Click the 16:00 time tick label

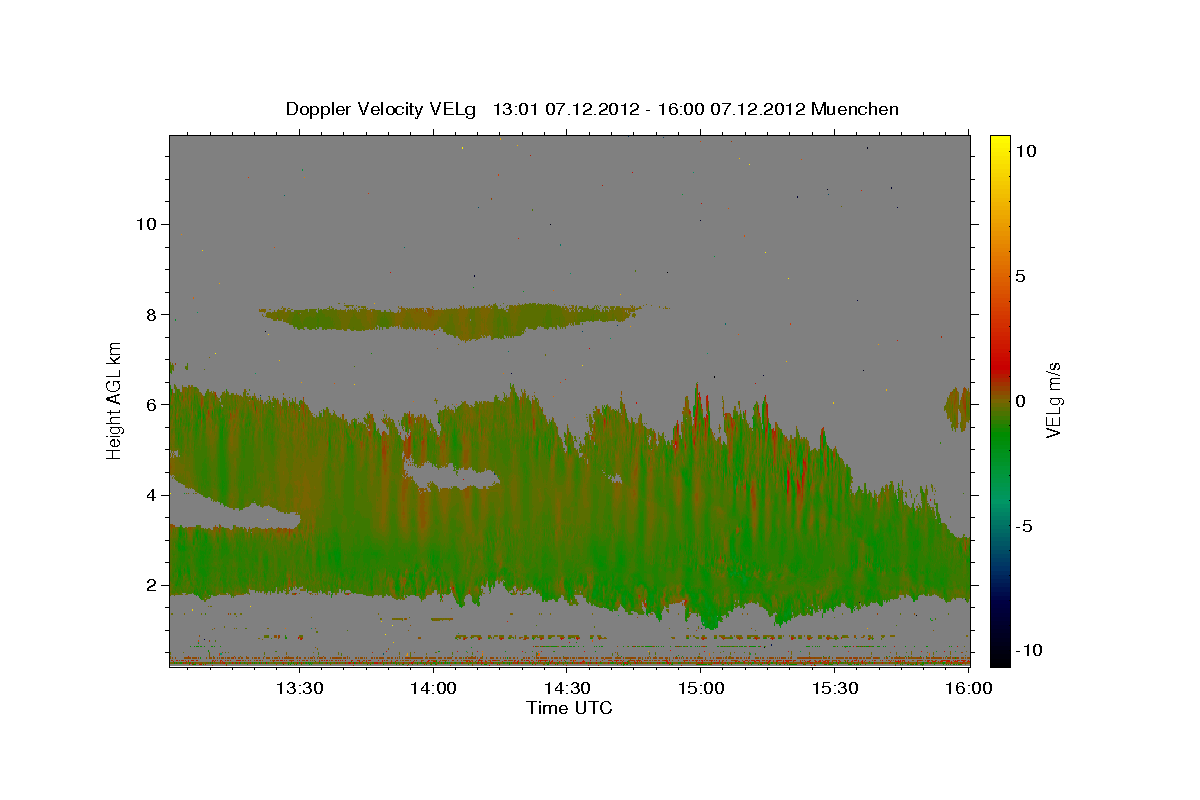pyautogui.click(x=966, y=688)
